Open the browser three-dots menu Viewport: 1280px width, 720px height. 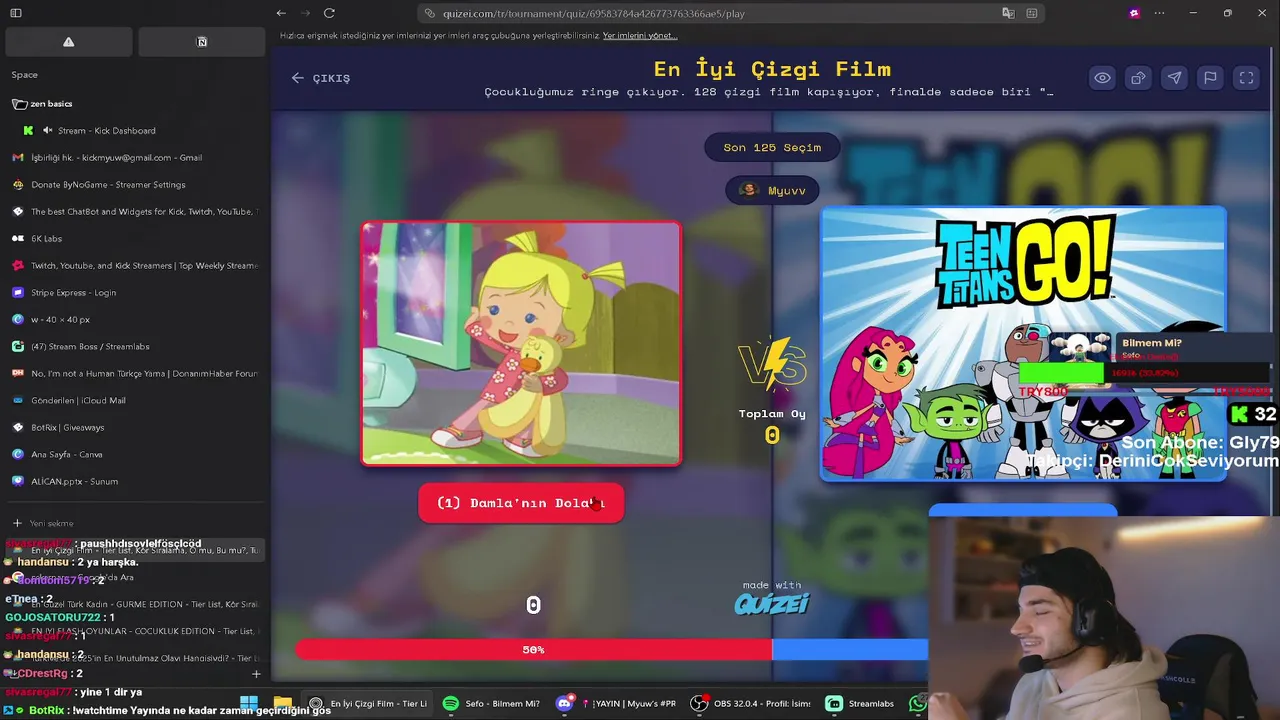tap(1159, 13)
